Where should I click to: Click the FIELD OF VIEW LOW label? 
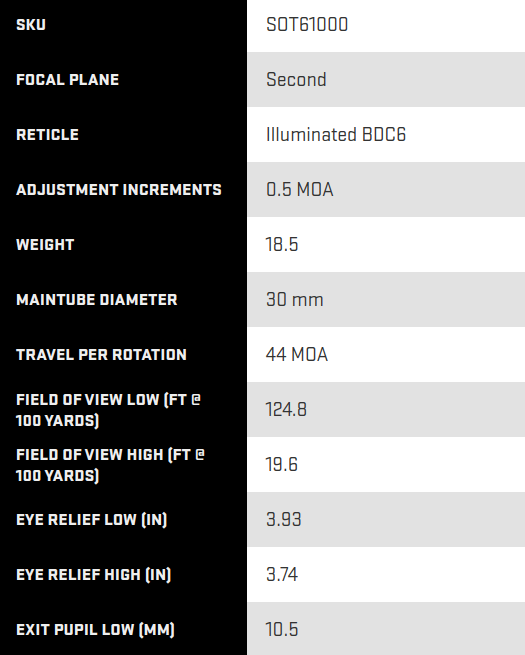pyautogui.click(x=109, y=410)
